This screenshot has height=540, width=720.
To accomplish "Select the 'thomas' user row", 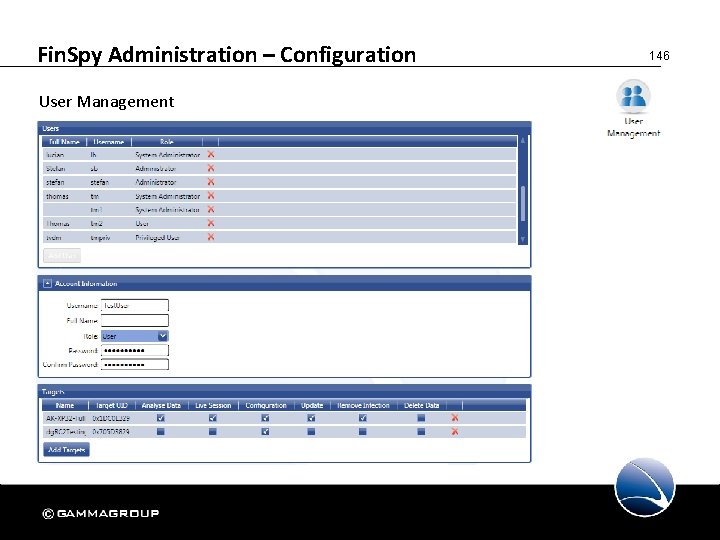I will tap(280, 196).
